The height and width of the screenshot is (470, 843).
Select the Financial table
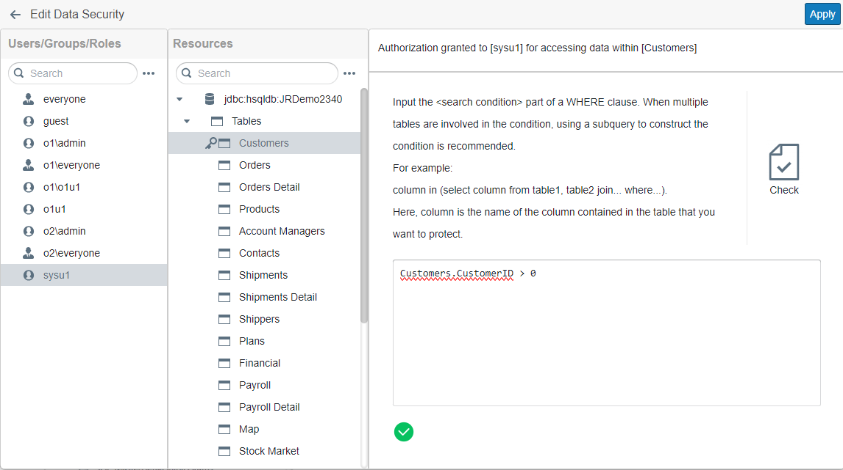[x=260, y=364]
